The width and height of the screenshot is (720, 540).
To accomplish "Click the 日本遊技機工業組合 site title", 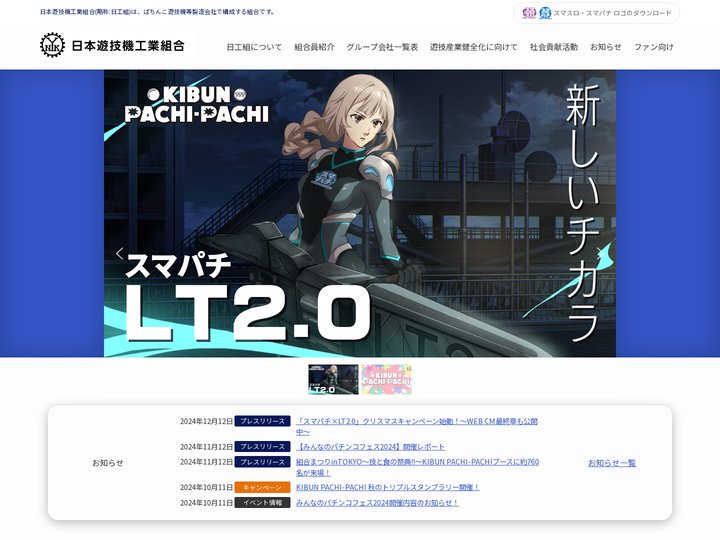I will (128, 45).
